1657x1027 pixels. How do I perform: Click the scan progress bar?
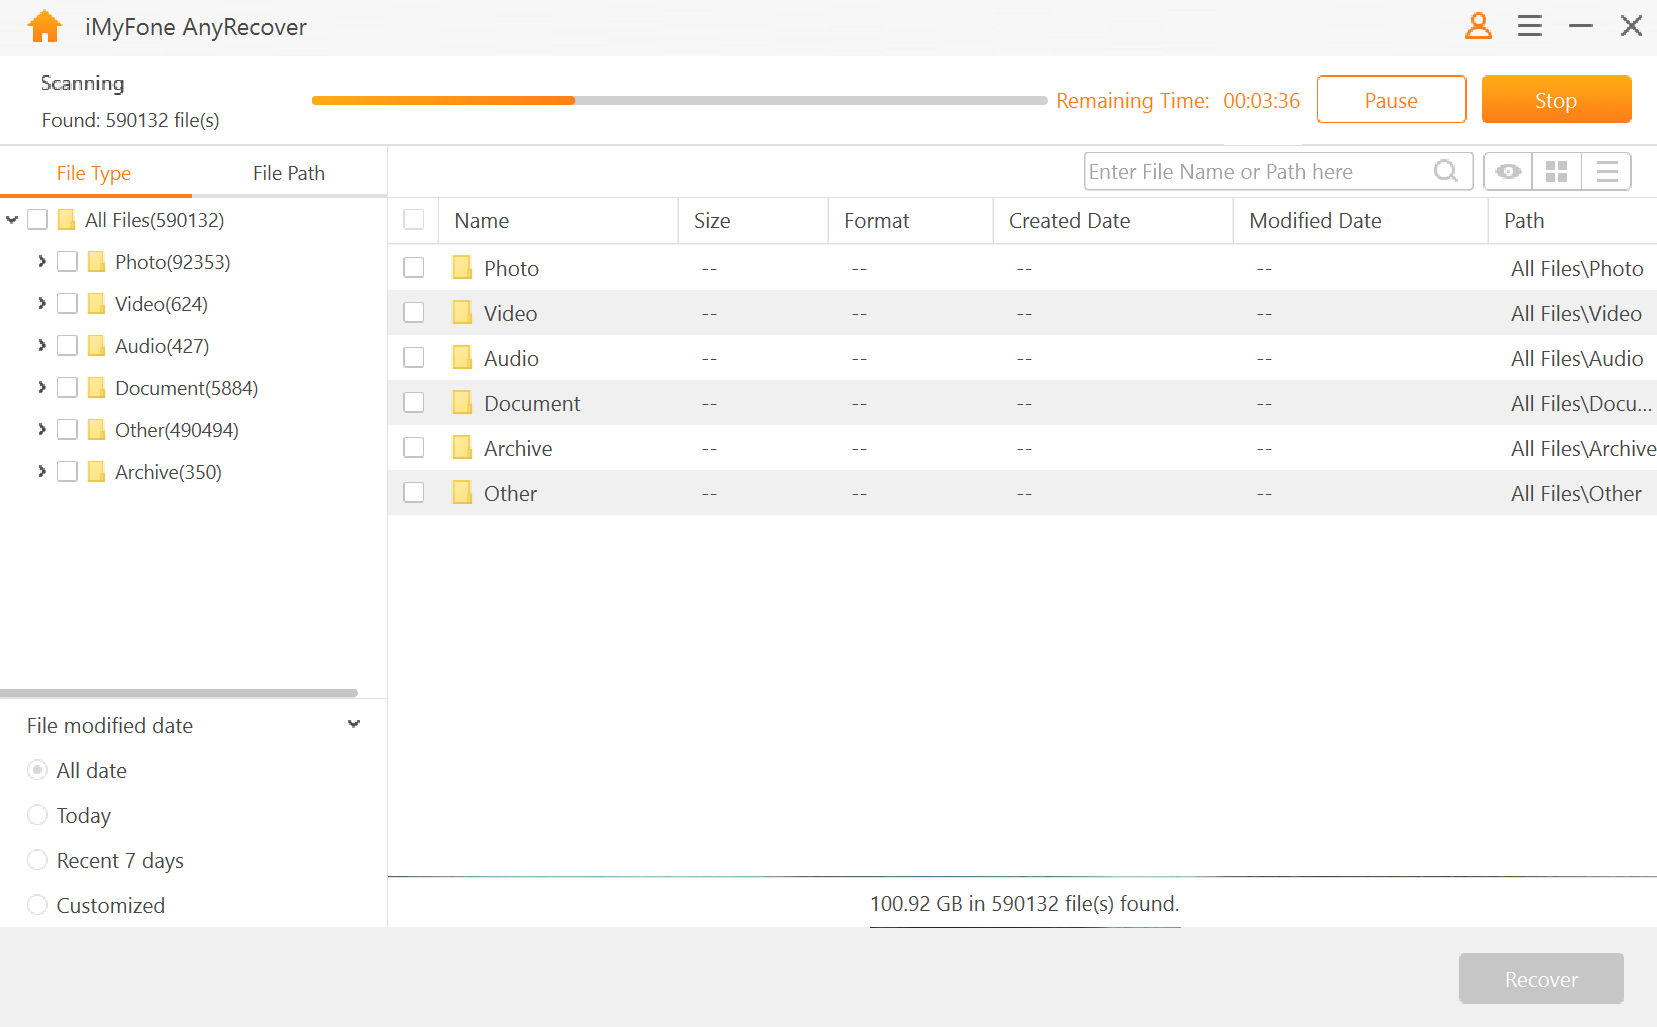point(678,100)
